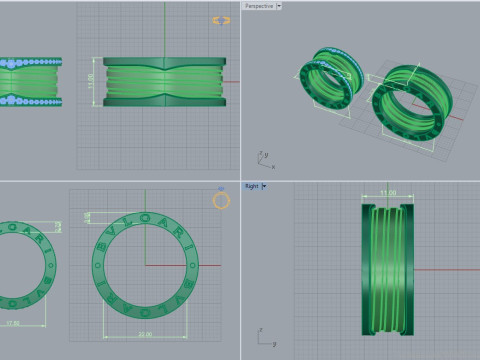Select the blue-gem ring in the top-left view
The image size is (480, 360).
coord(31,82)
